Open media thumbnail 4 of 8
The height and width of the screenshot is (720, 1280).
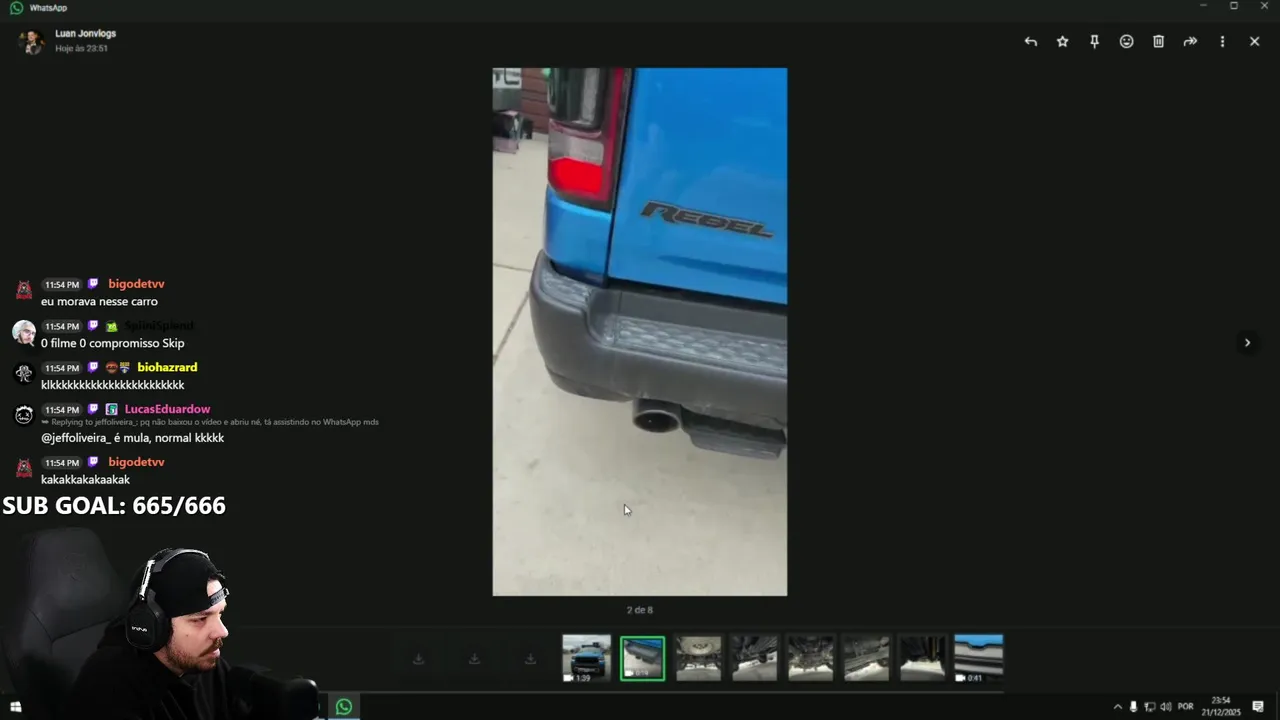point(754,658)
